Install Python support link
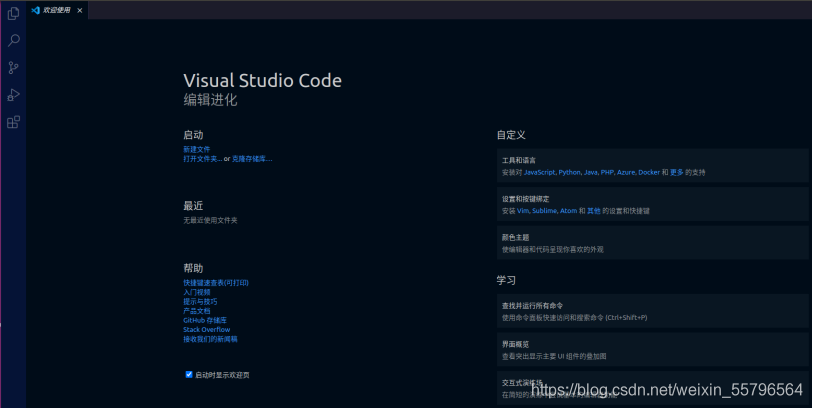 point(569,172)
